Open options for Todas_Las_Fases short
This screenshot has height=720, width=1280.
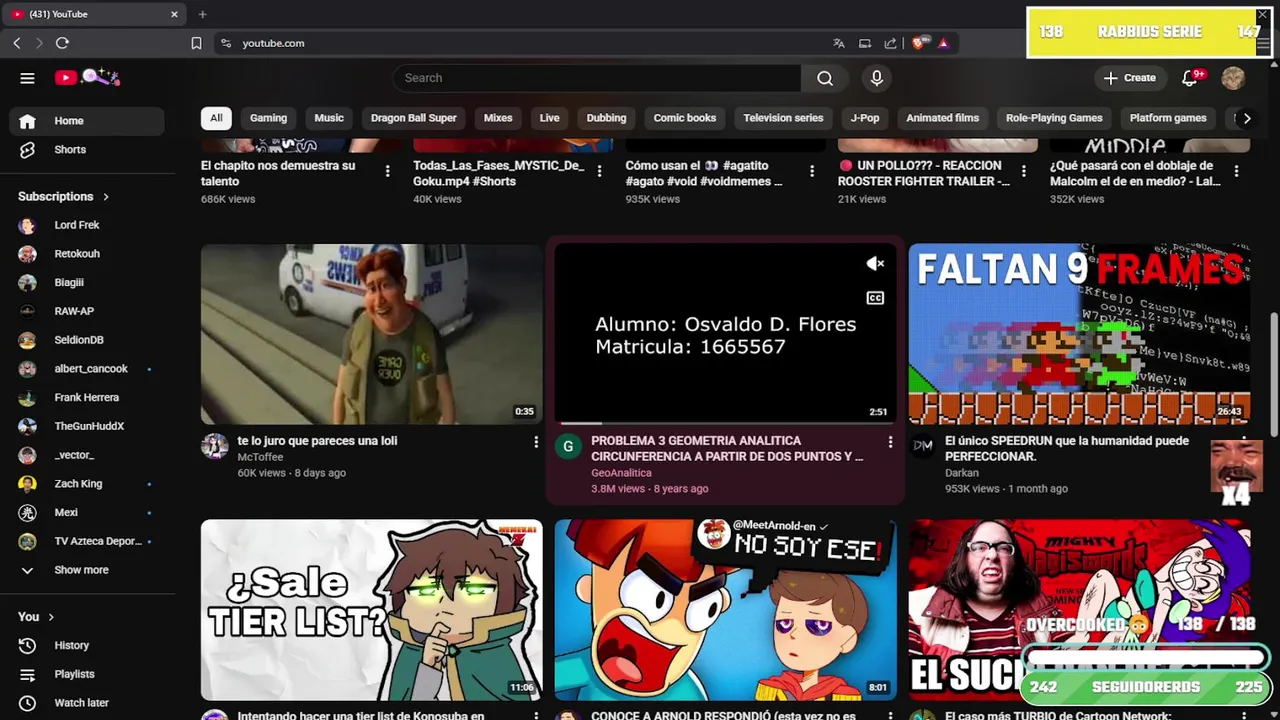click(x=599, y=172)
